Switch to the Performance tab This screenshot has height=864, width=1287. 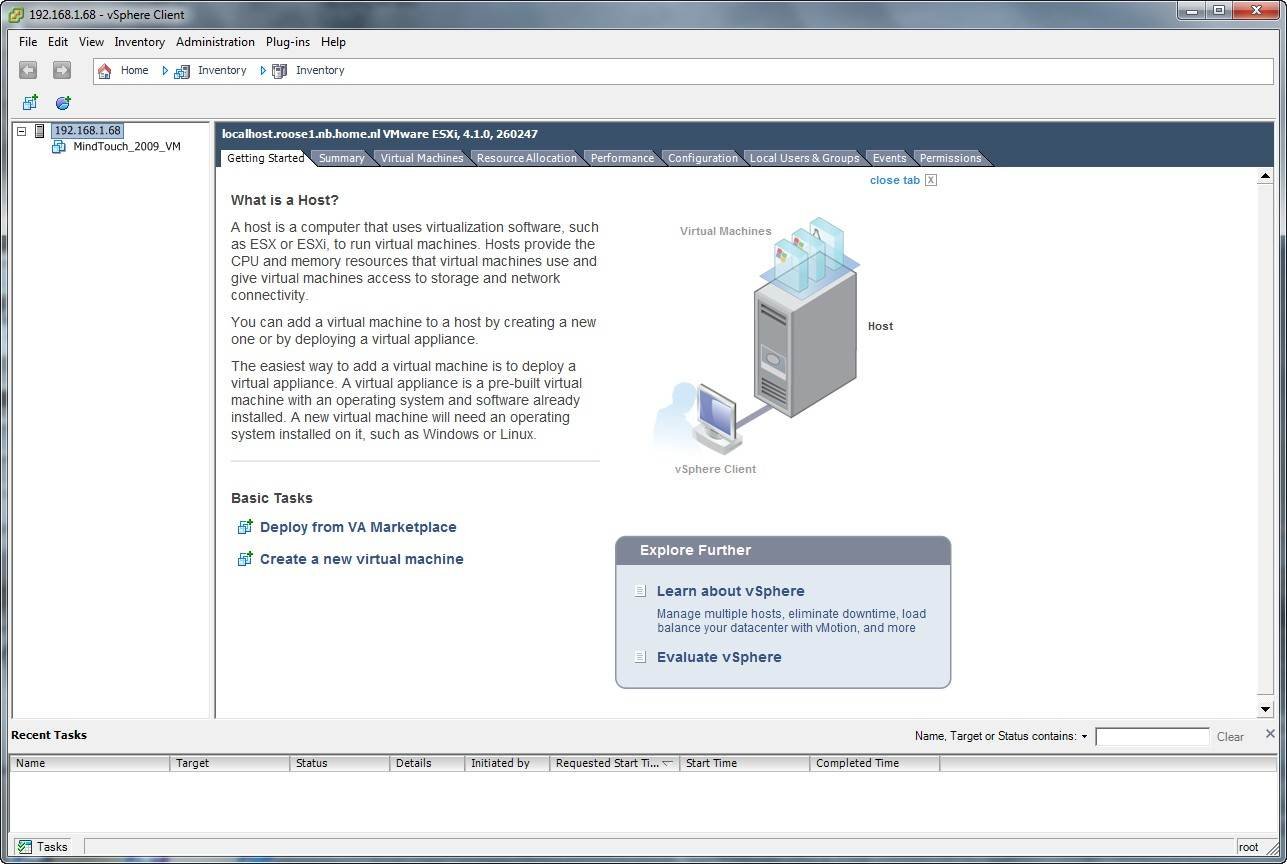(621, 158)
